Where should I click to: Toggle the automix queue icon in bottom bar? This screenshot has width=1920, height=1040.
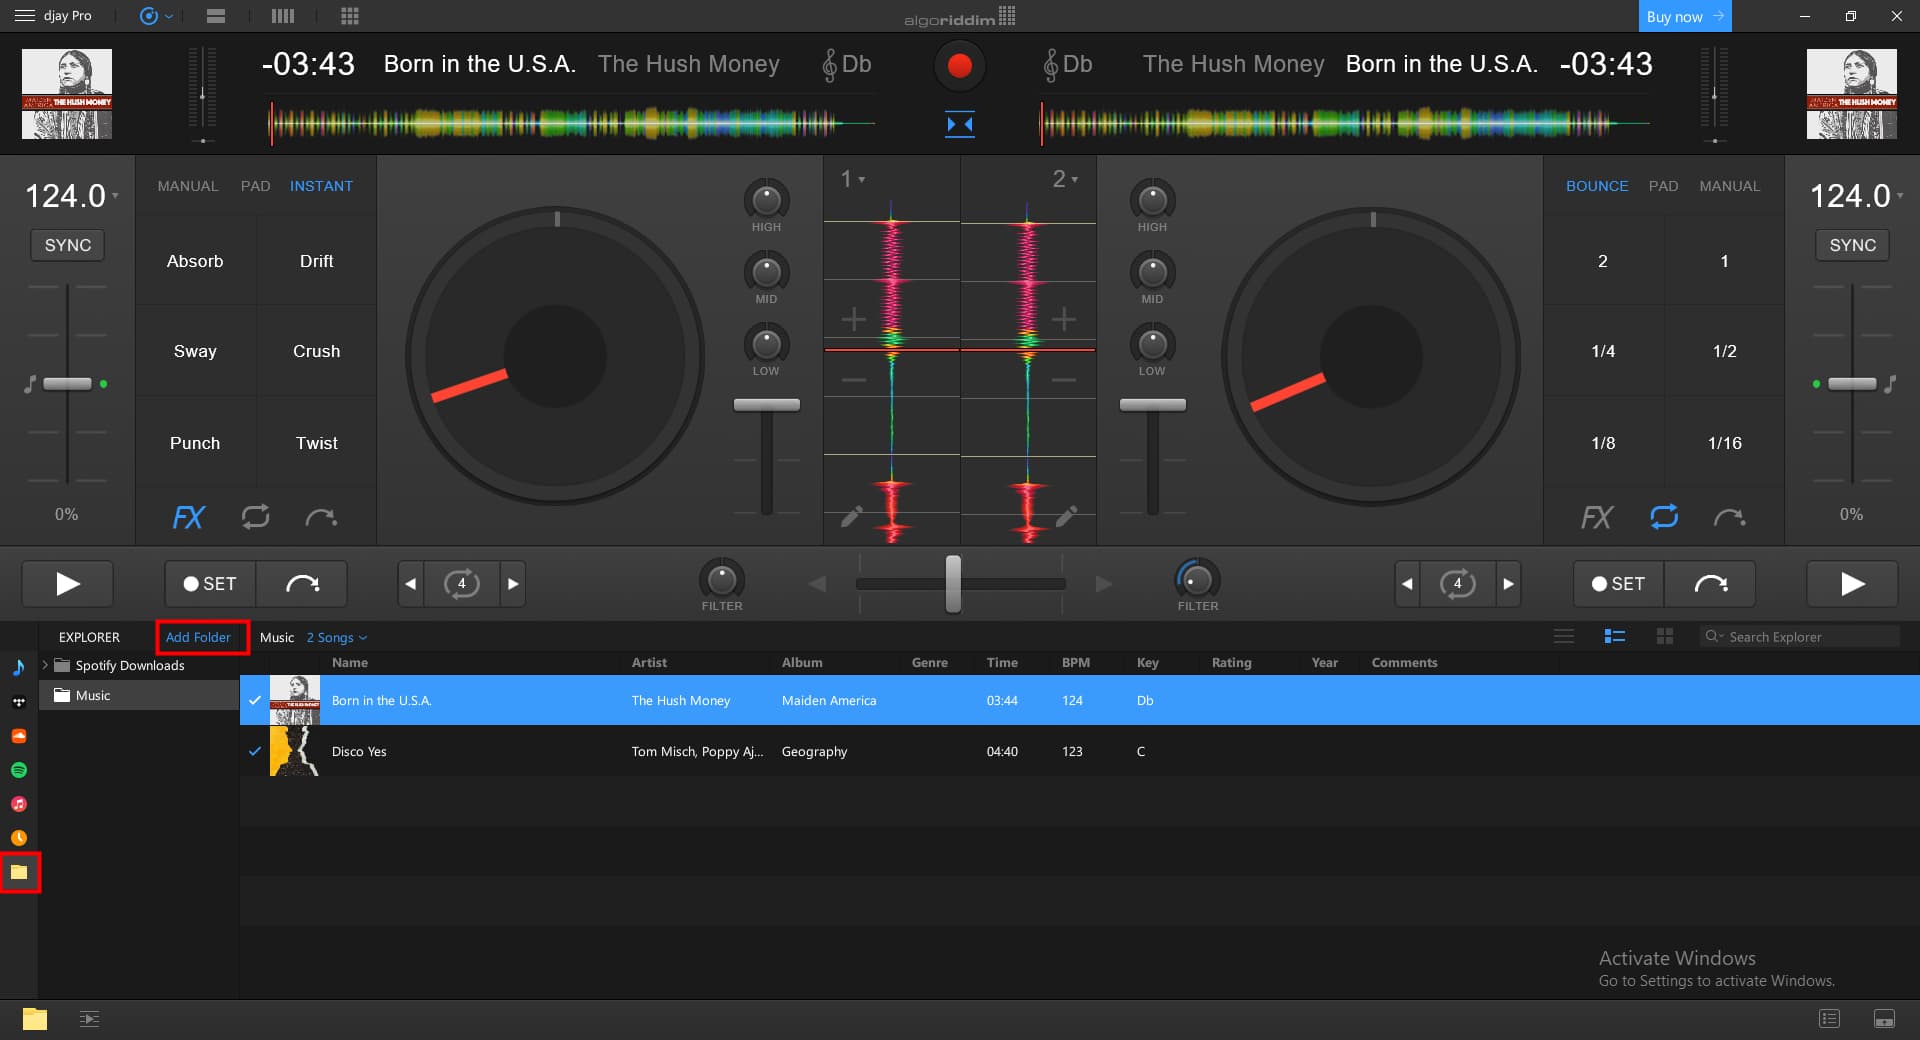tap(89, 1019)
